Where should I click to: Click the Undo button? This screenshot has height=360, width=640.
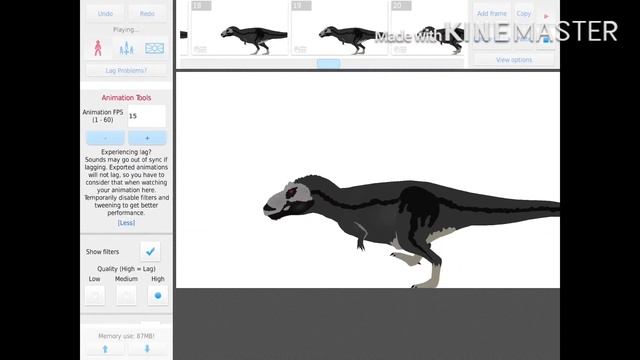pyautogui.click(x=105, y=13)
